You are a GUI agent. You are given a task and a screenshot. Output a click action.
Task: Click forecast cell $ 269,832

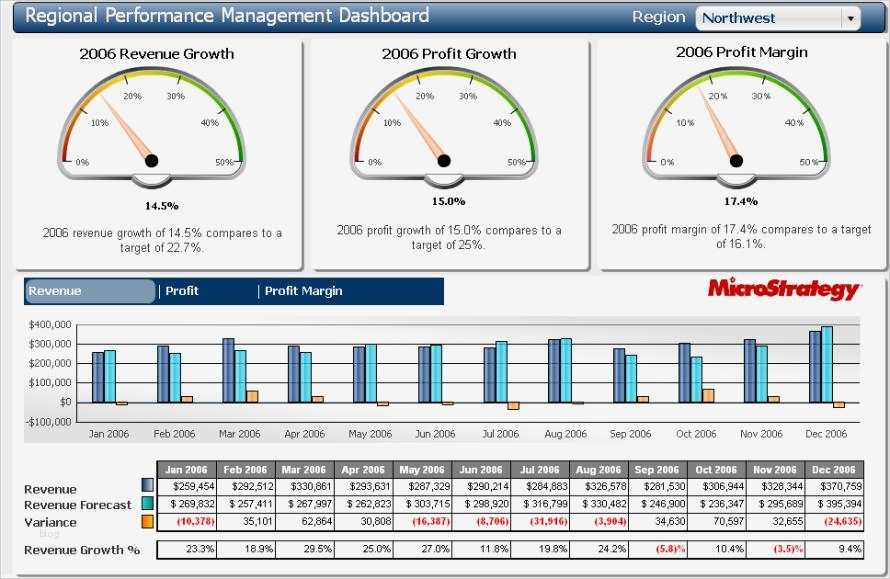(x=186, y=504)
